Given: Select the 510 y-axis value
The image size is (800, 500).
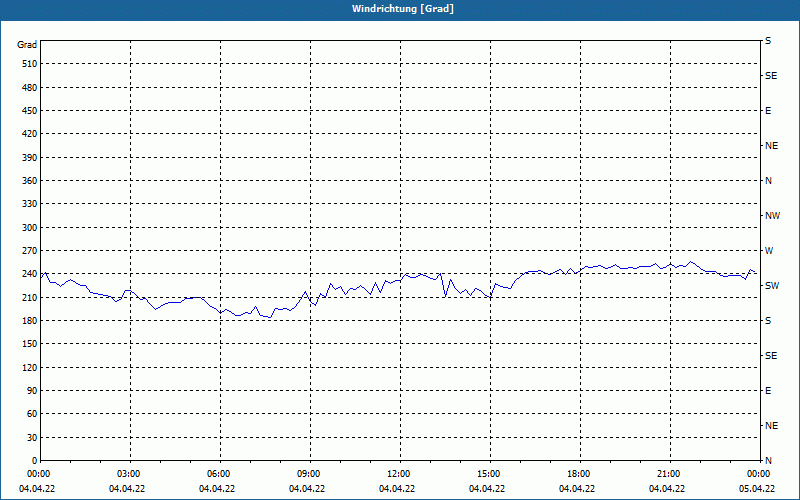Looking at the screenshot, I should [x=30, y=64].
